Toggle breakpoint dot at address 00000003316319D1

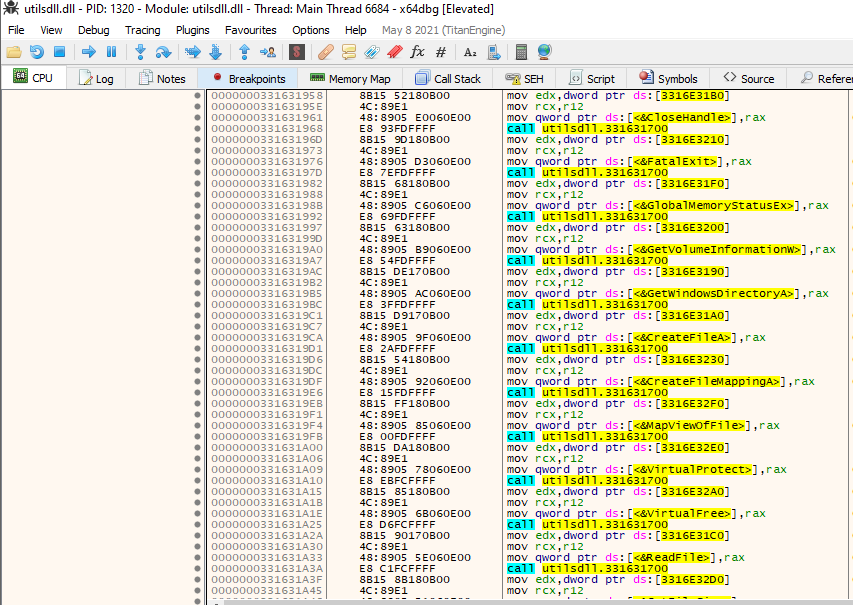click(197, 349)
